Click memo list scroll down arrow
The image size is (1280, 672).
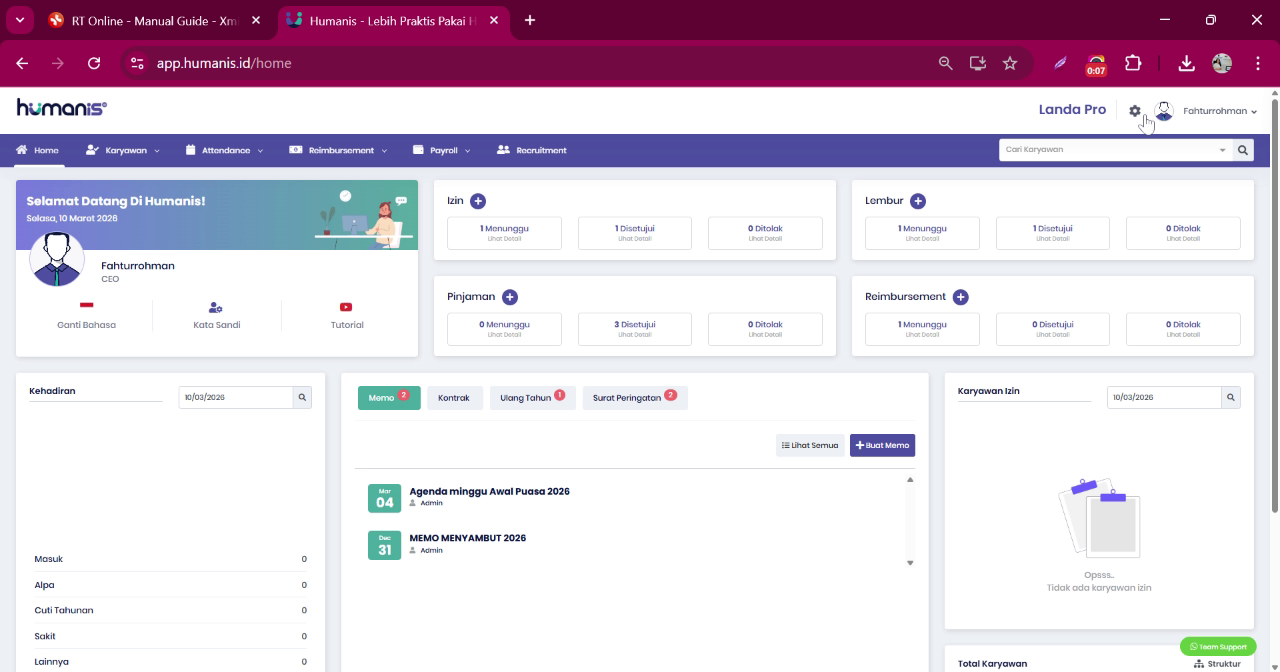pos(910,563)
